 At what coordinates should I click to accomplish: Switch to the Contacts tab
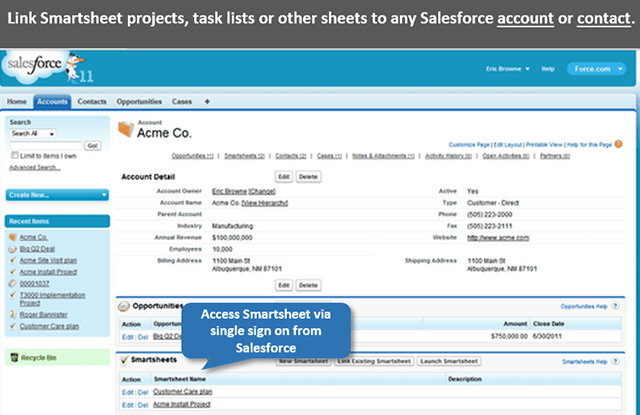(x=92, y=102)
